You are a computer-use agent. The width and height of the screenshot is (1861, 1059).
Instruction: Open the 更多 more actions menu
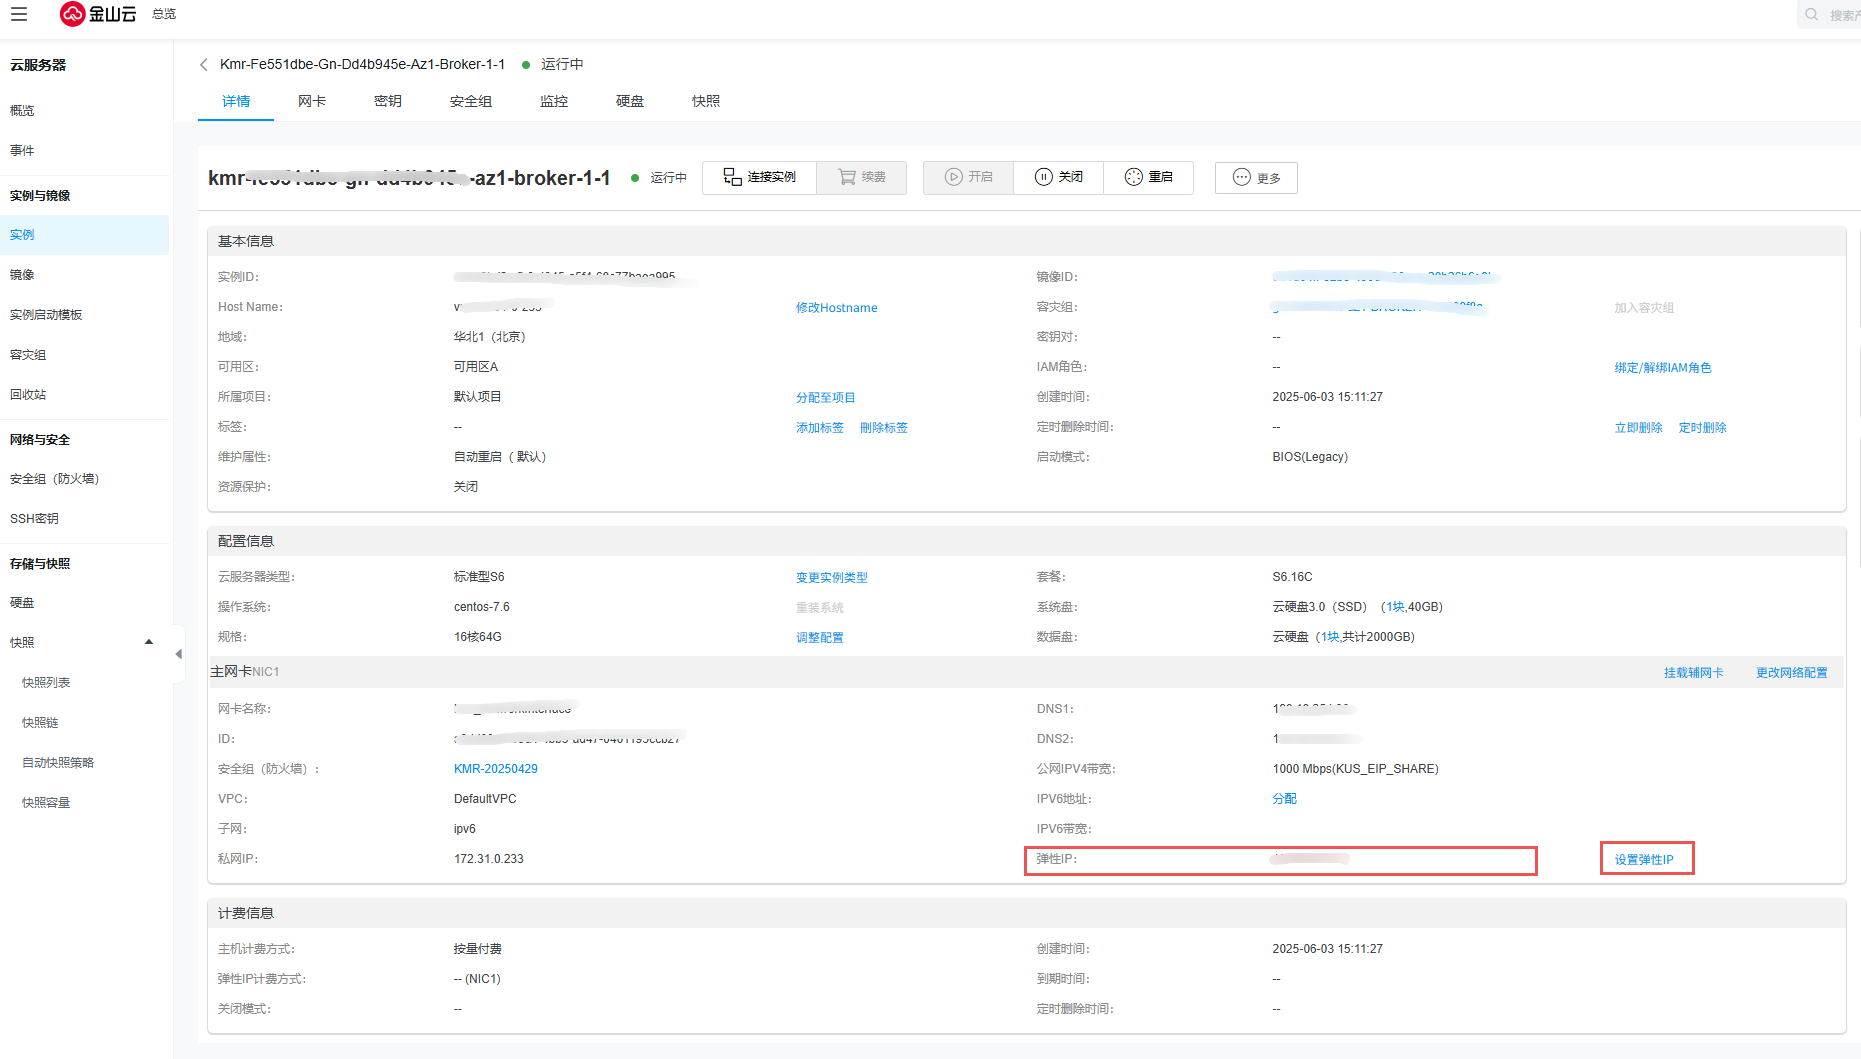point(1256,178)
